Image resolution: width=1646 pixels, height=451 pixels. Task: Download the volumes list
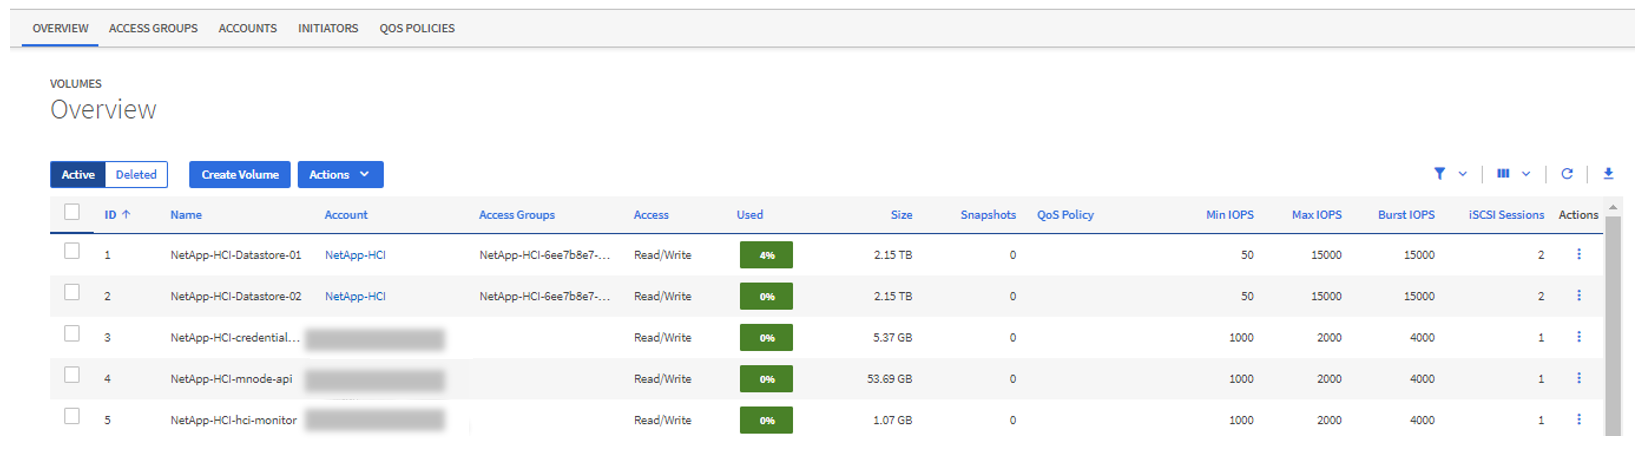[x=1608, y=174]
